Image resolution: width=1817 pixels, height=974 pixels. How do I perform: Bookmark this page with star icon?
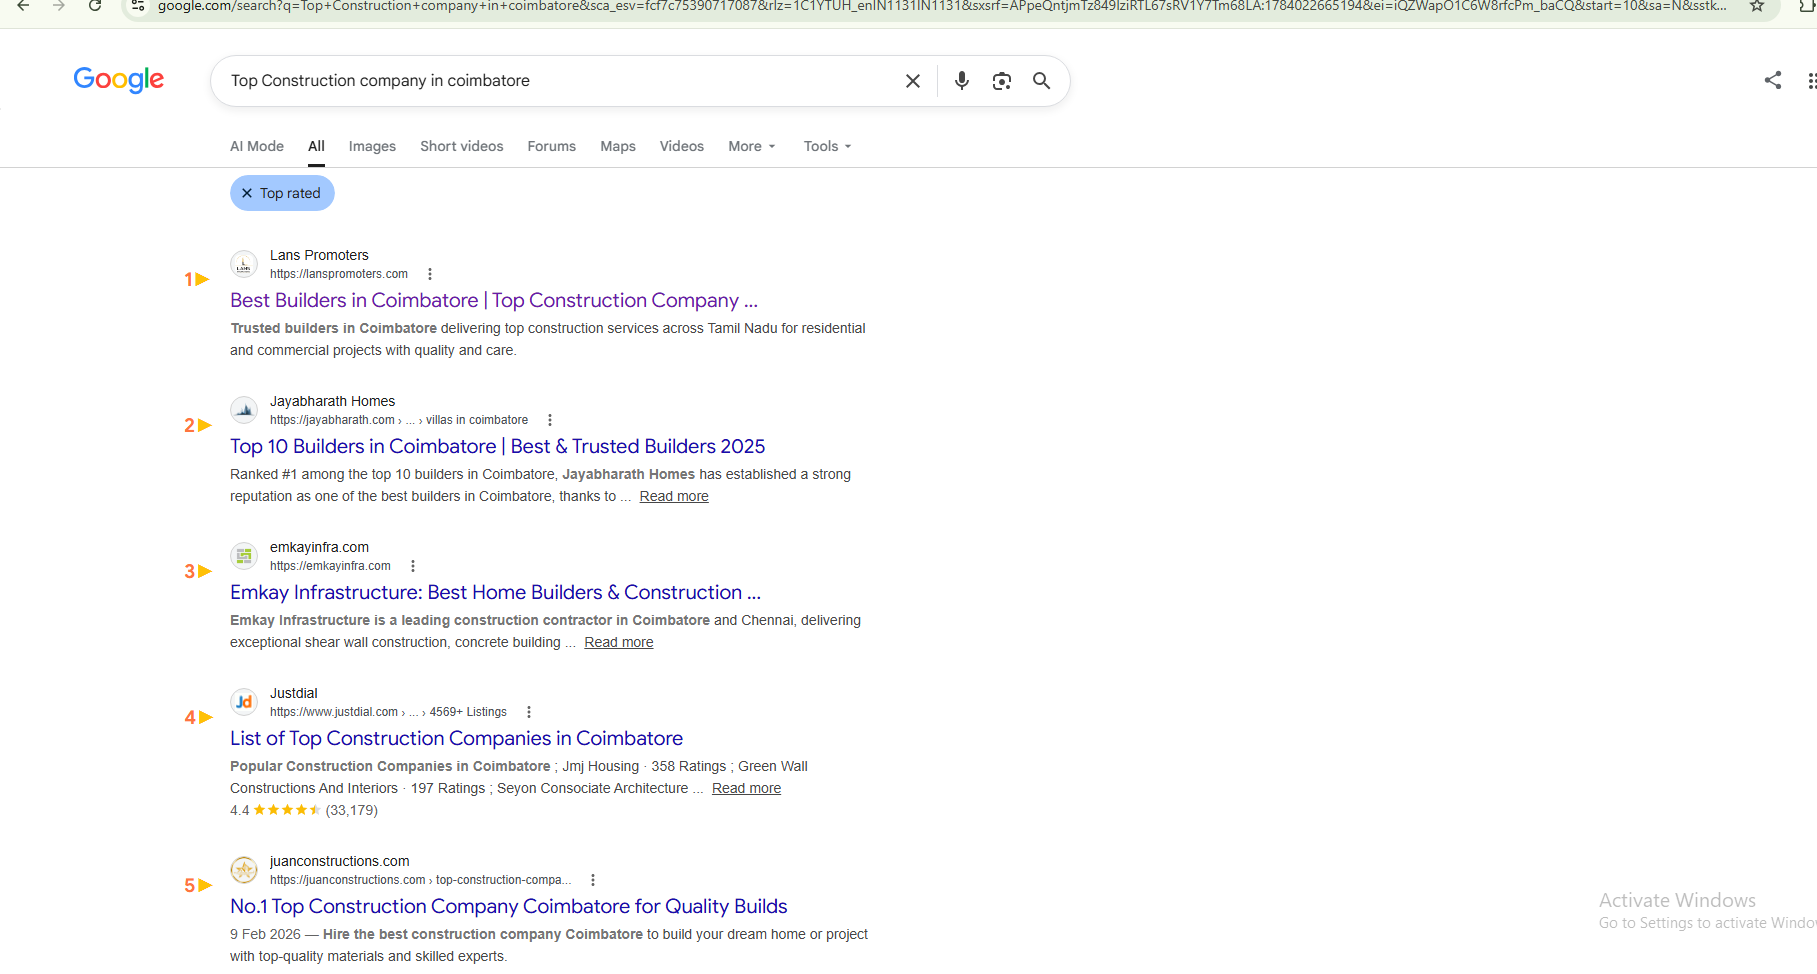[x=1757, y=6]
